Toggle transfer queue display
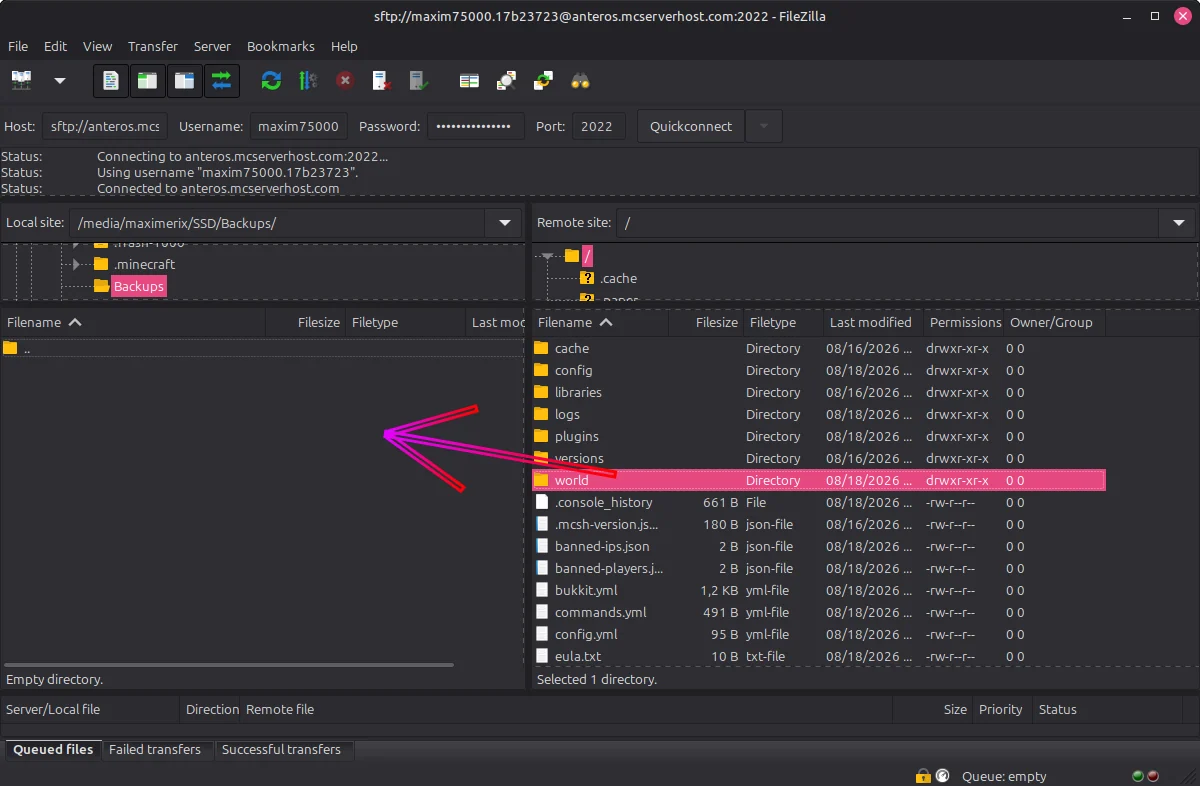Viewport: 1200px width, 786px height. (221, 81)
